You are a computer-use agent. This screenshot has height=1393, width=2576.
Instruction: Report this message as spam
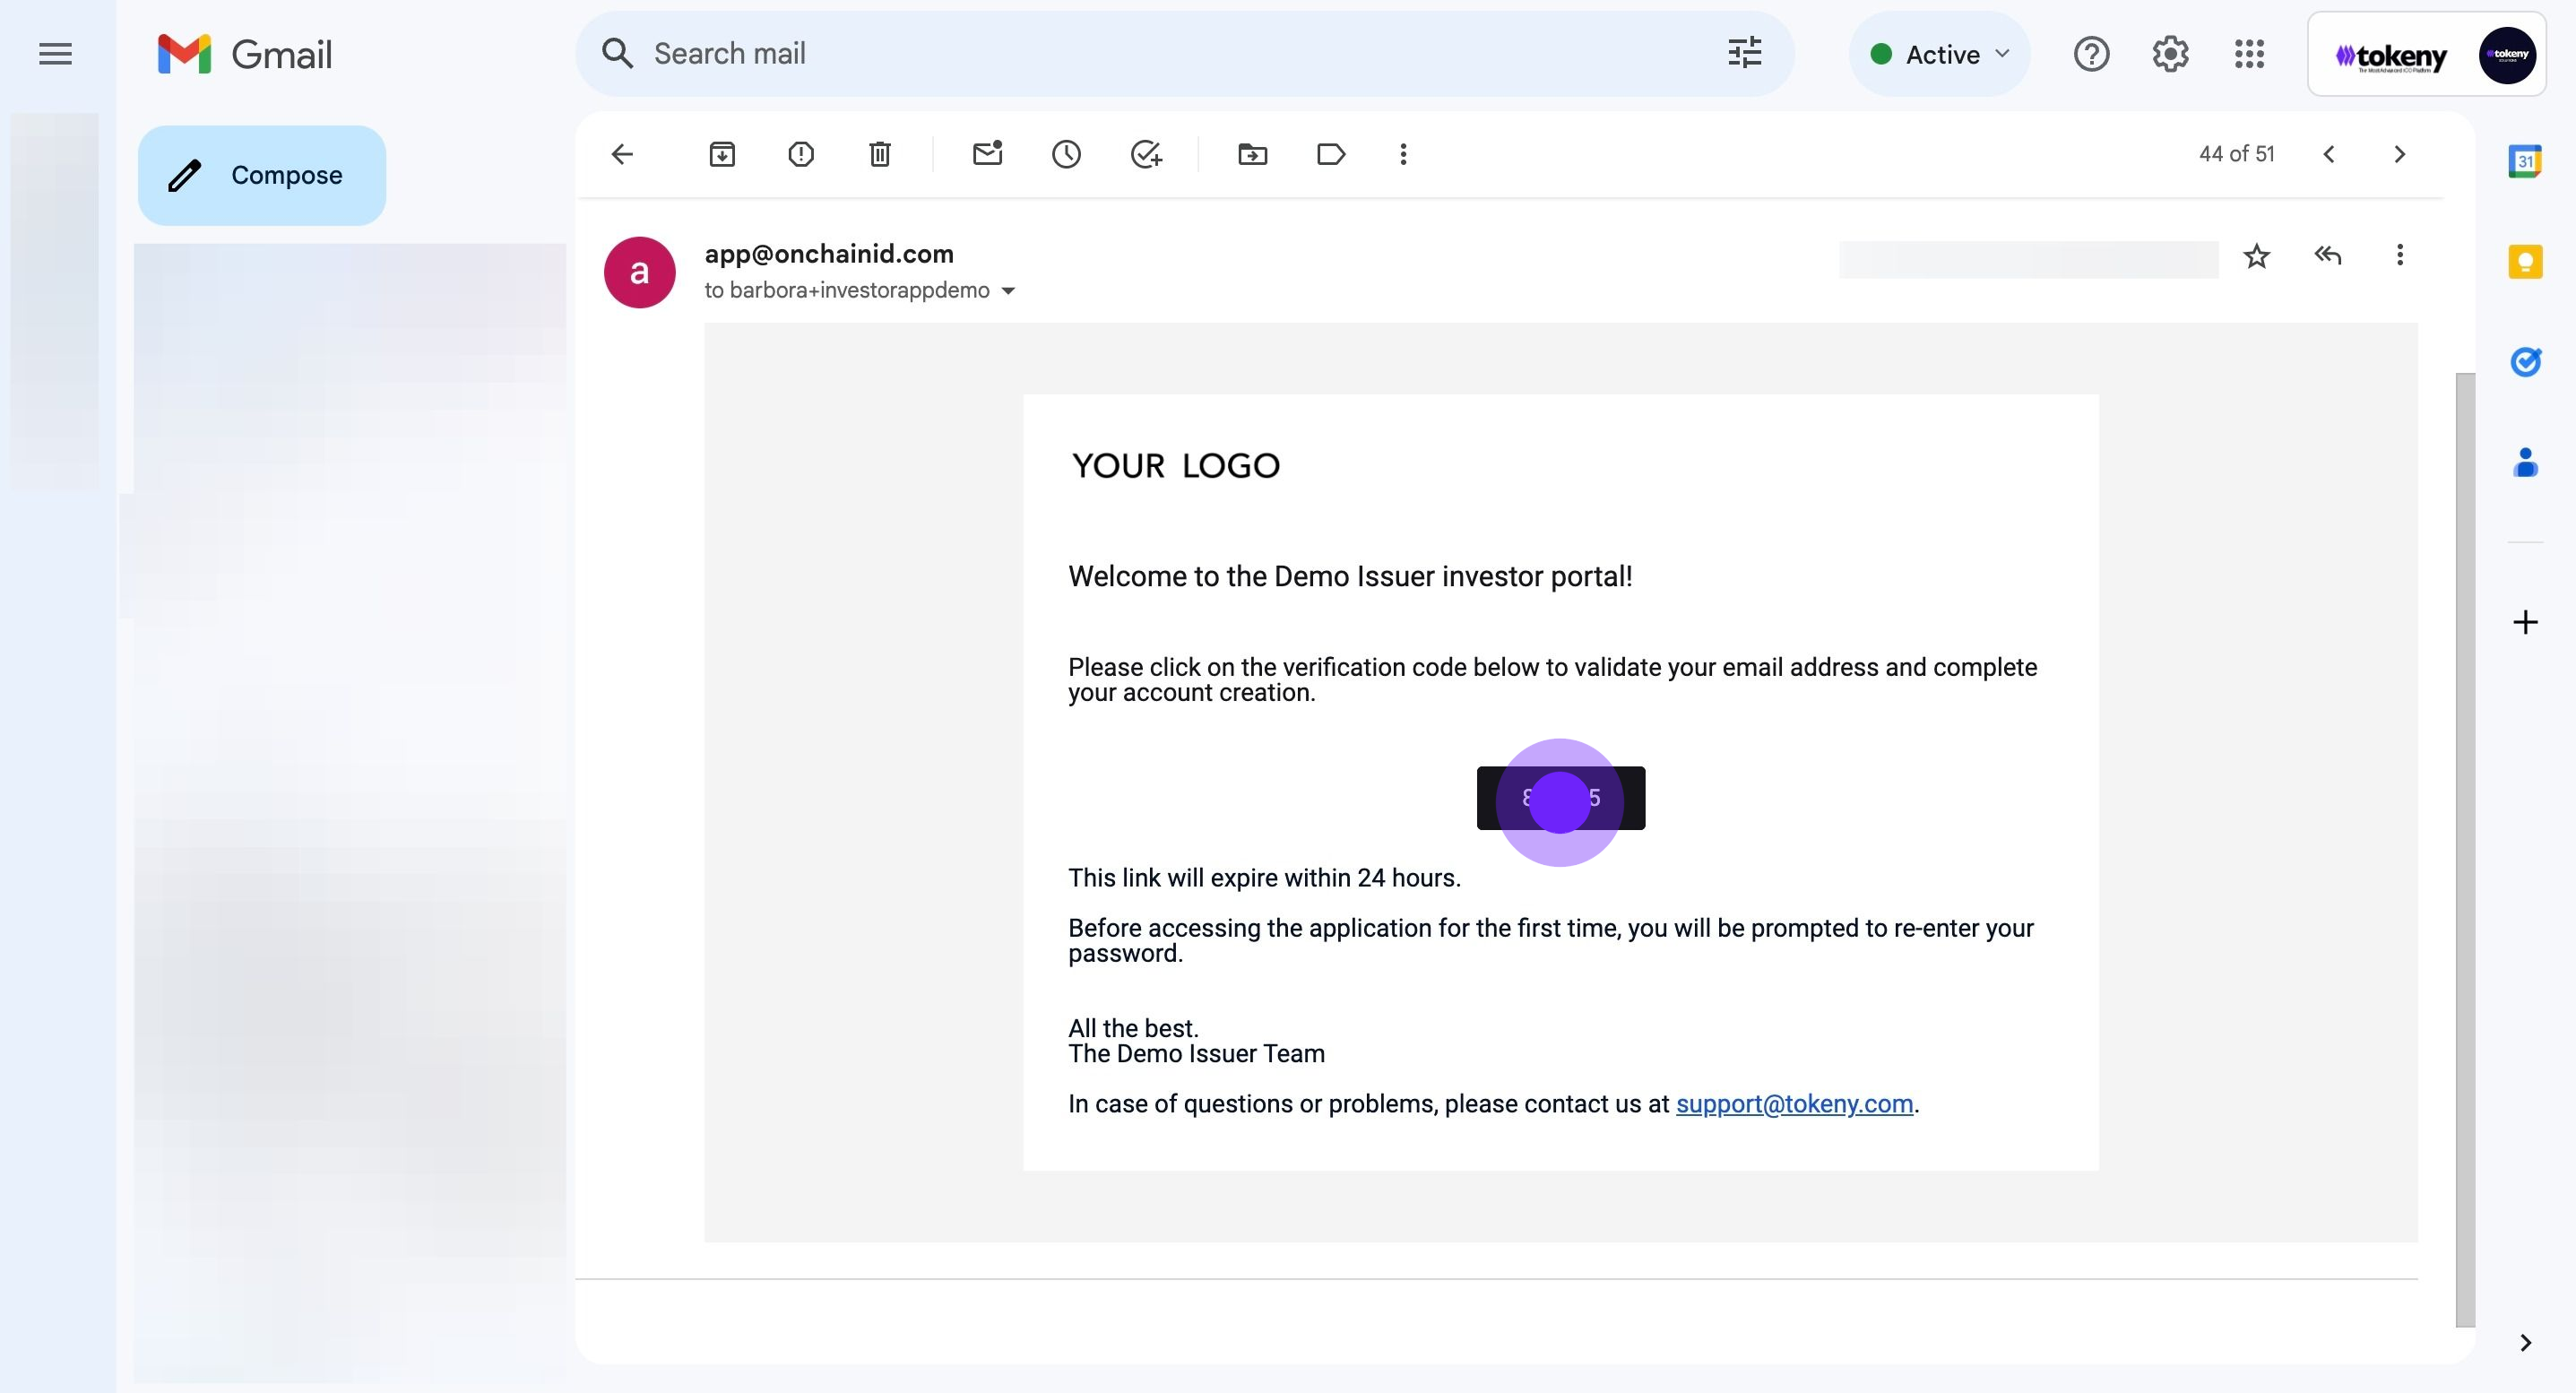coord(801,154)
